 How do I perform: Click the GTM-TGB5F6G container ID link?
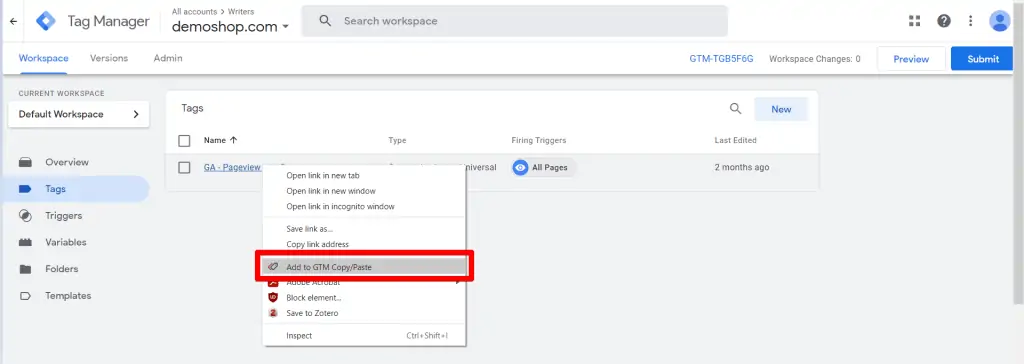pyautogui.click(x=721, y=59)
